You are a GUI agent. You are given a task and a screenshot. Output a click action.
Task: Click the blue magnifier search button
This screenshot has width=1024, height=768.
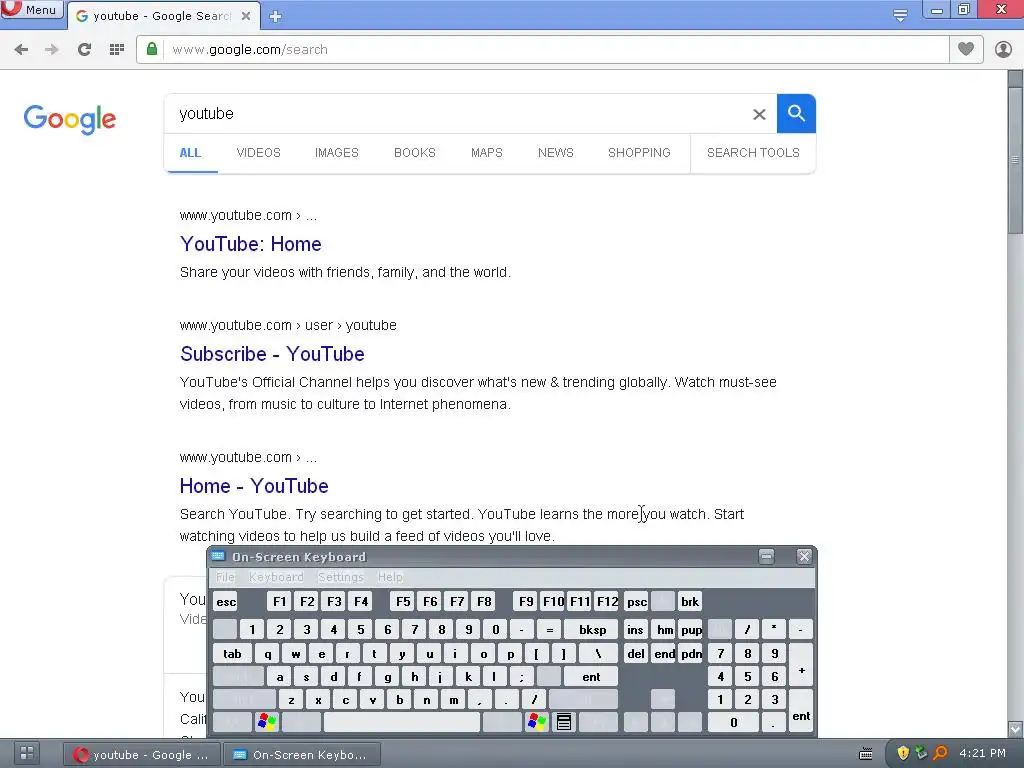796,114
